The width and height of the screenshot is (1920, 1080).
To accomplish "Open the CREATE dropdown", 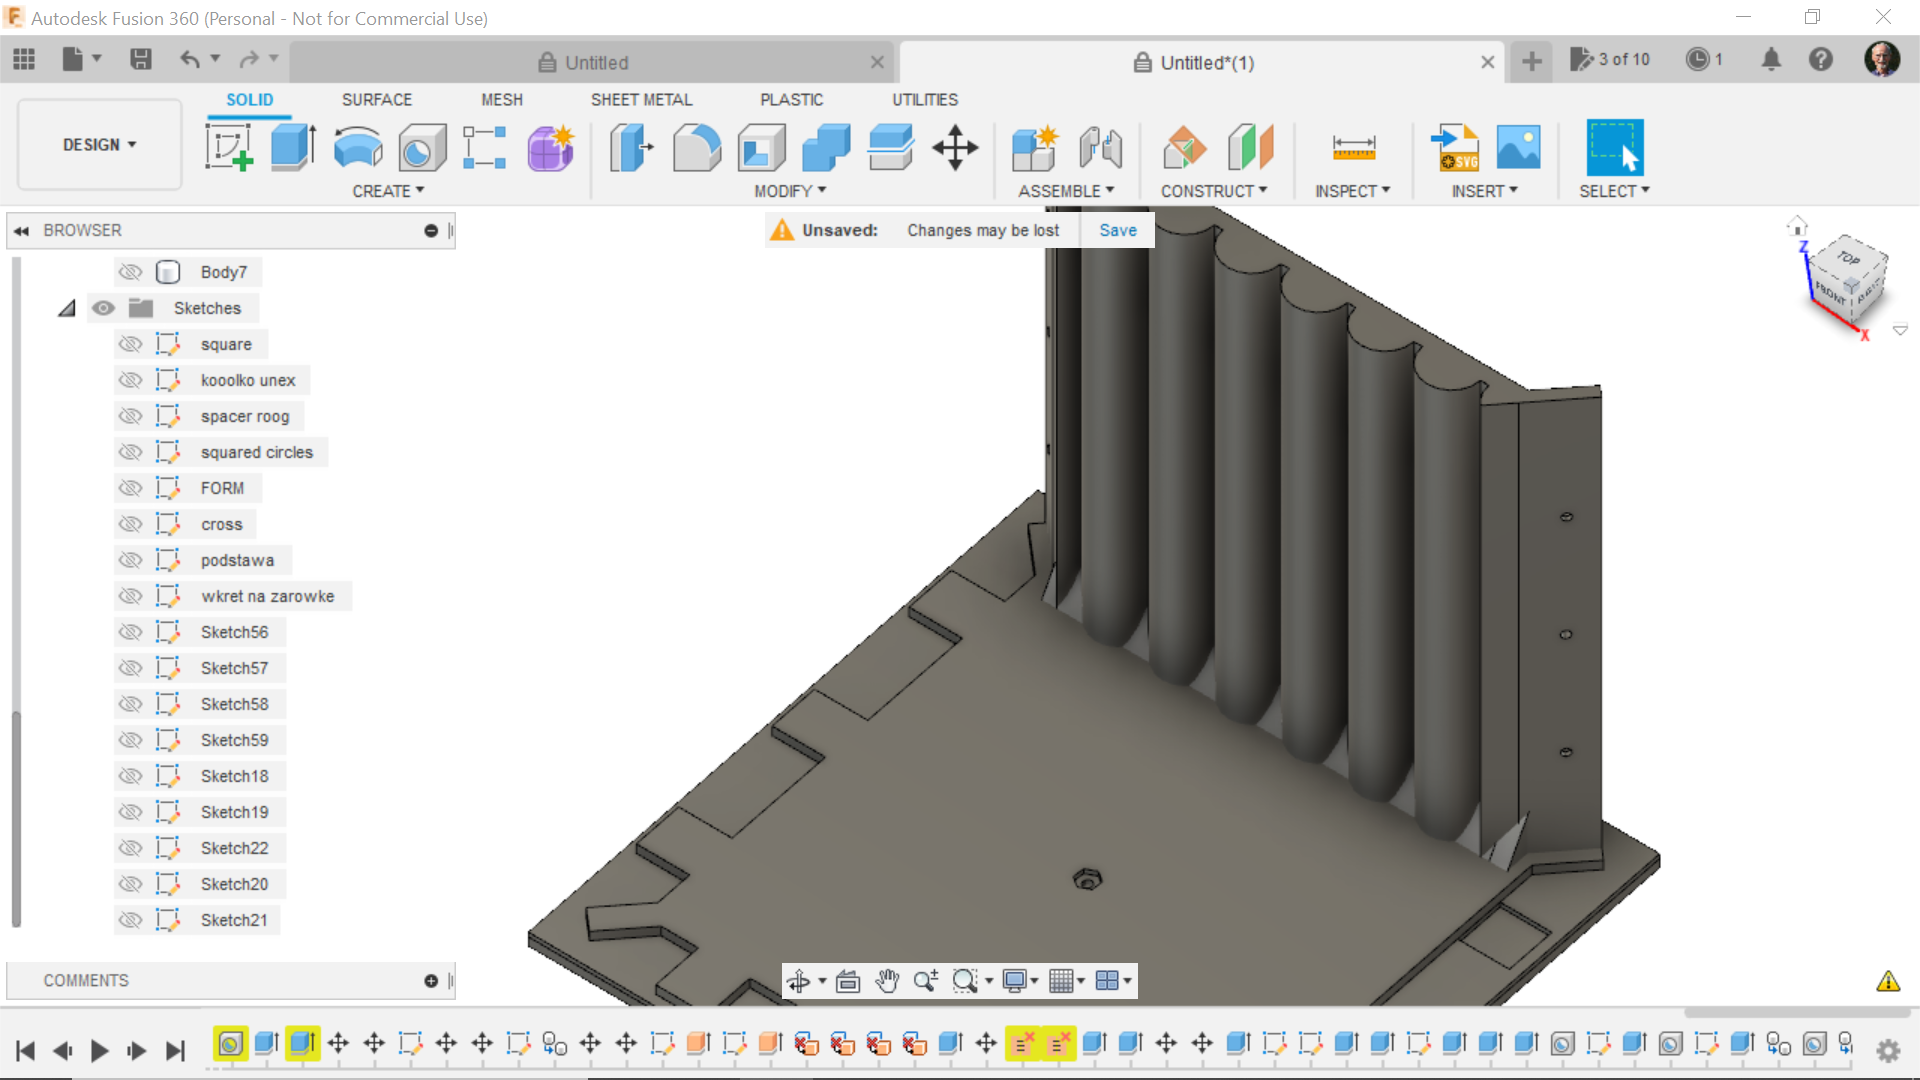I will (388, 190).
